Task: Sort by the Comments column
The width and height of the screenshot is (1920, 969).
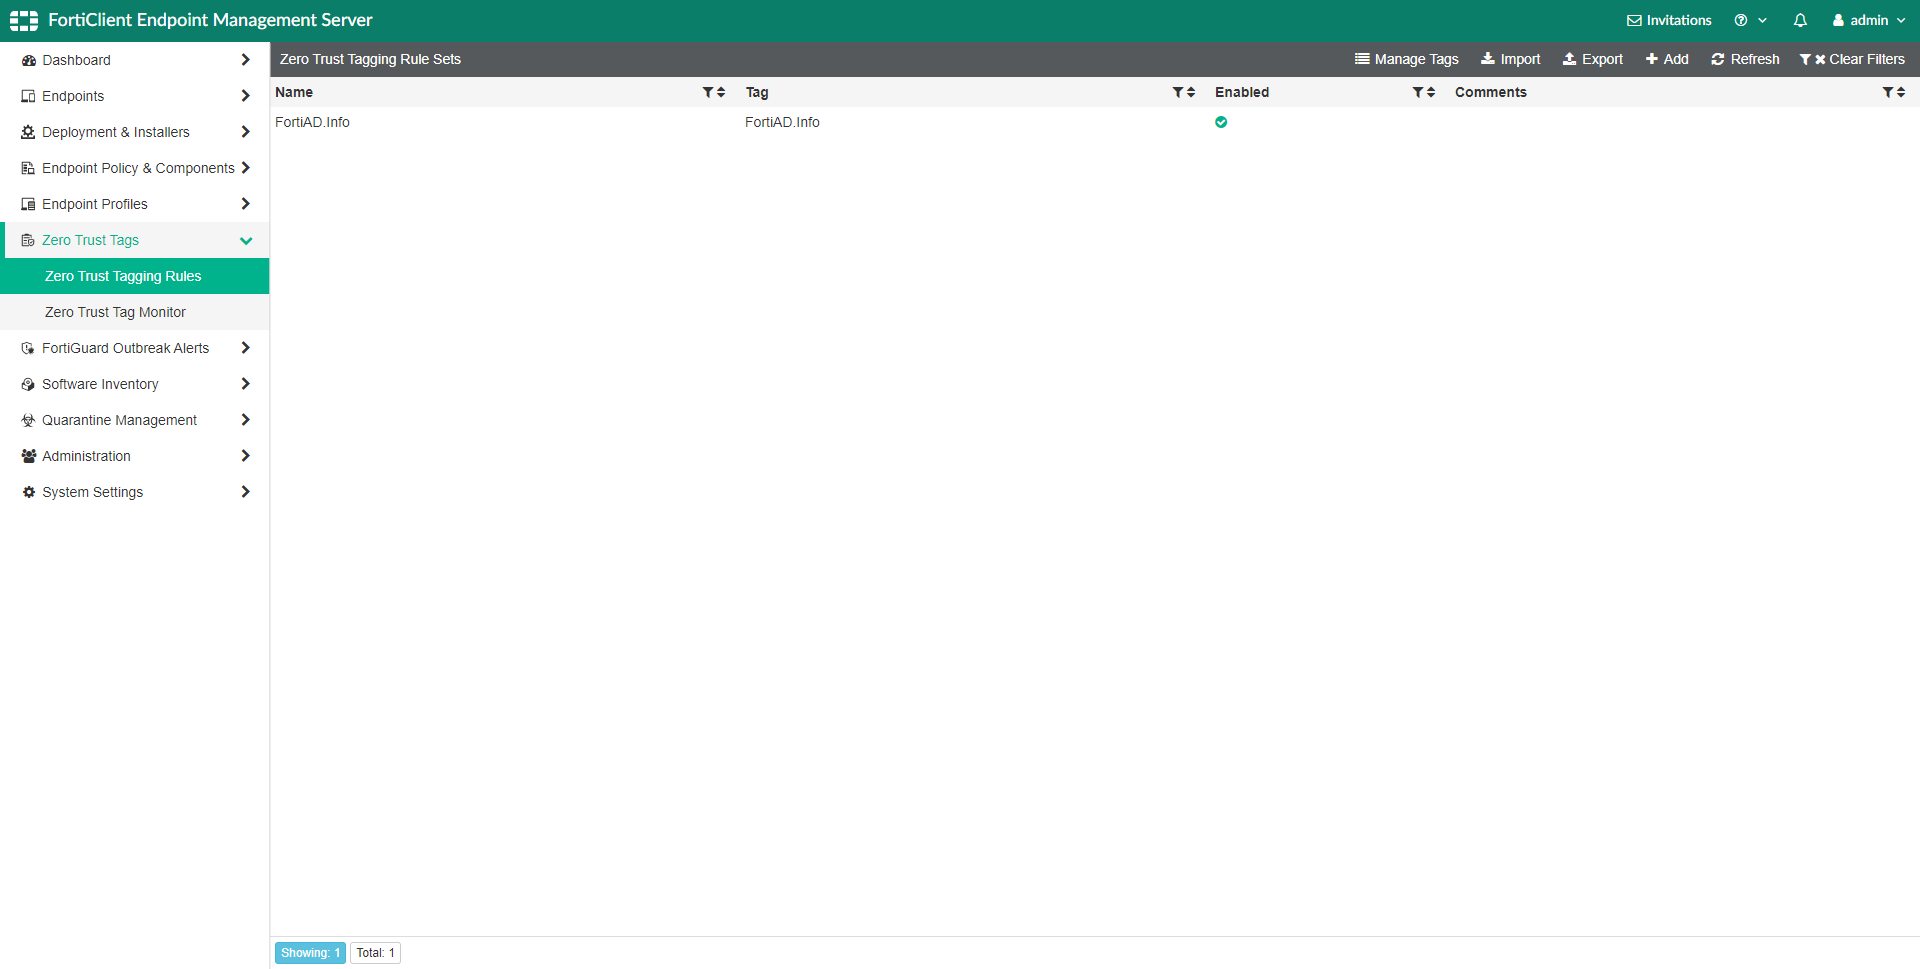Action: (x=1901, y=92)
